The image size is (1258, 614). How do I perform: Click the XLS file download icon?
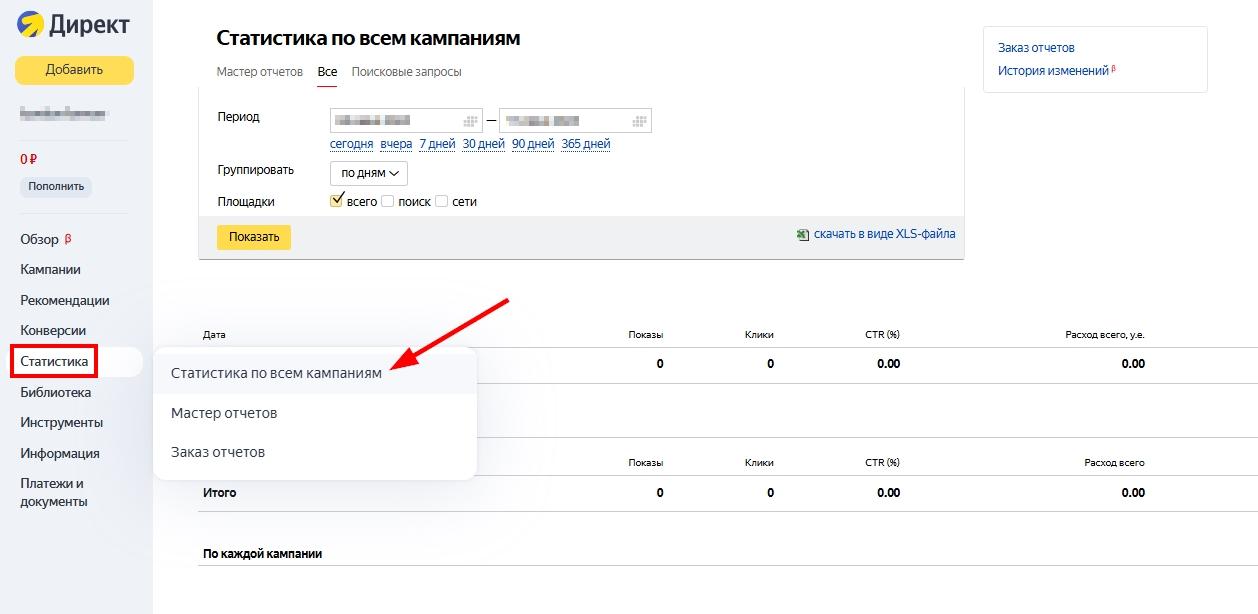[x=802, y=235]
